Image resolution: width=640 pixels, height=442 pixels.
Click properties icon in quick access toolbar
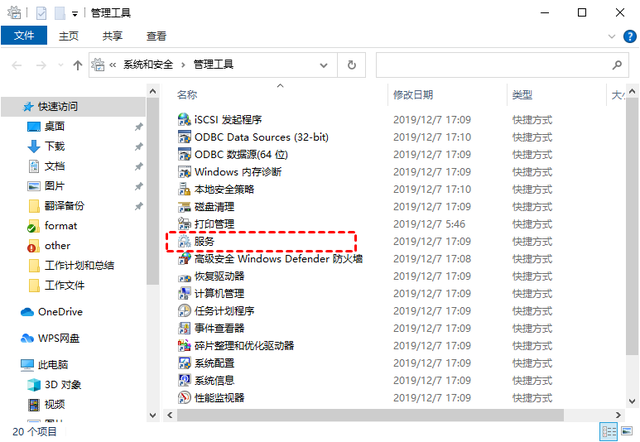click(41, 13)
